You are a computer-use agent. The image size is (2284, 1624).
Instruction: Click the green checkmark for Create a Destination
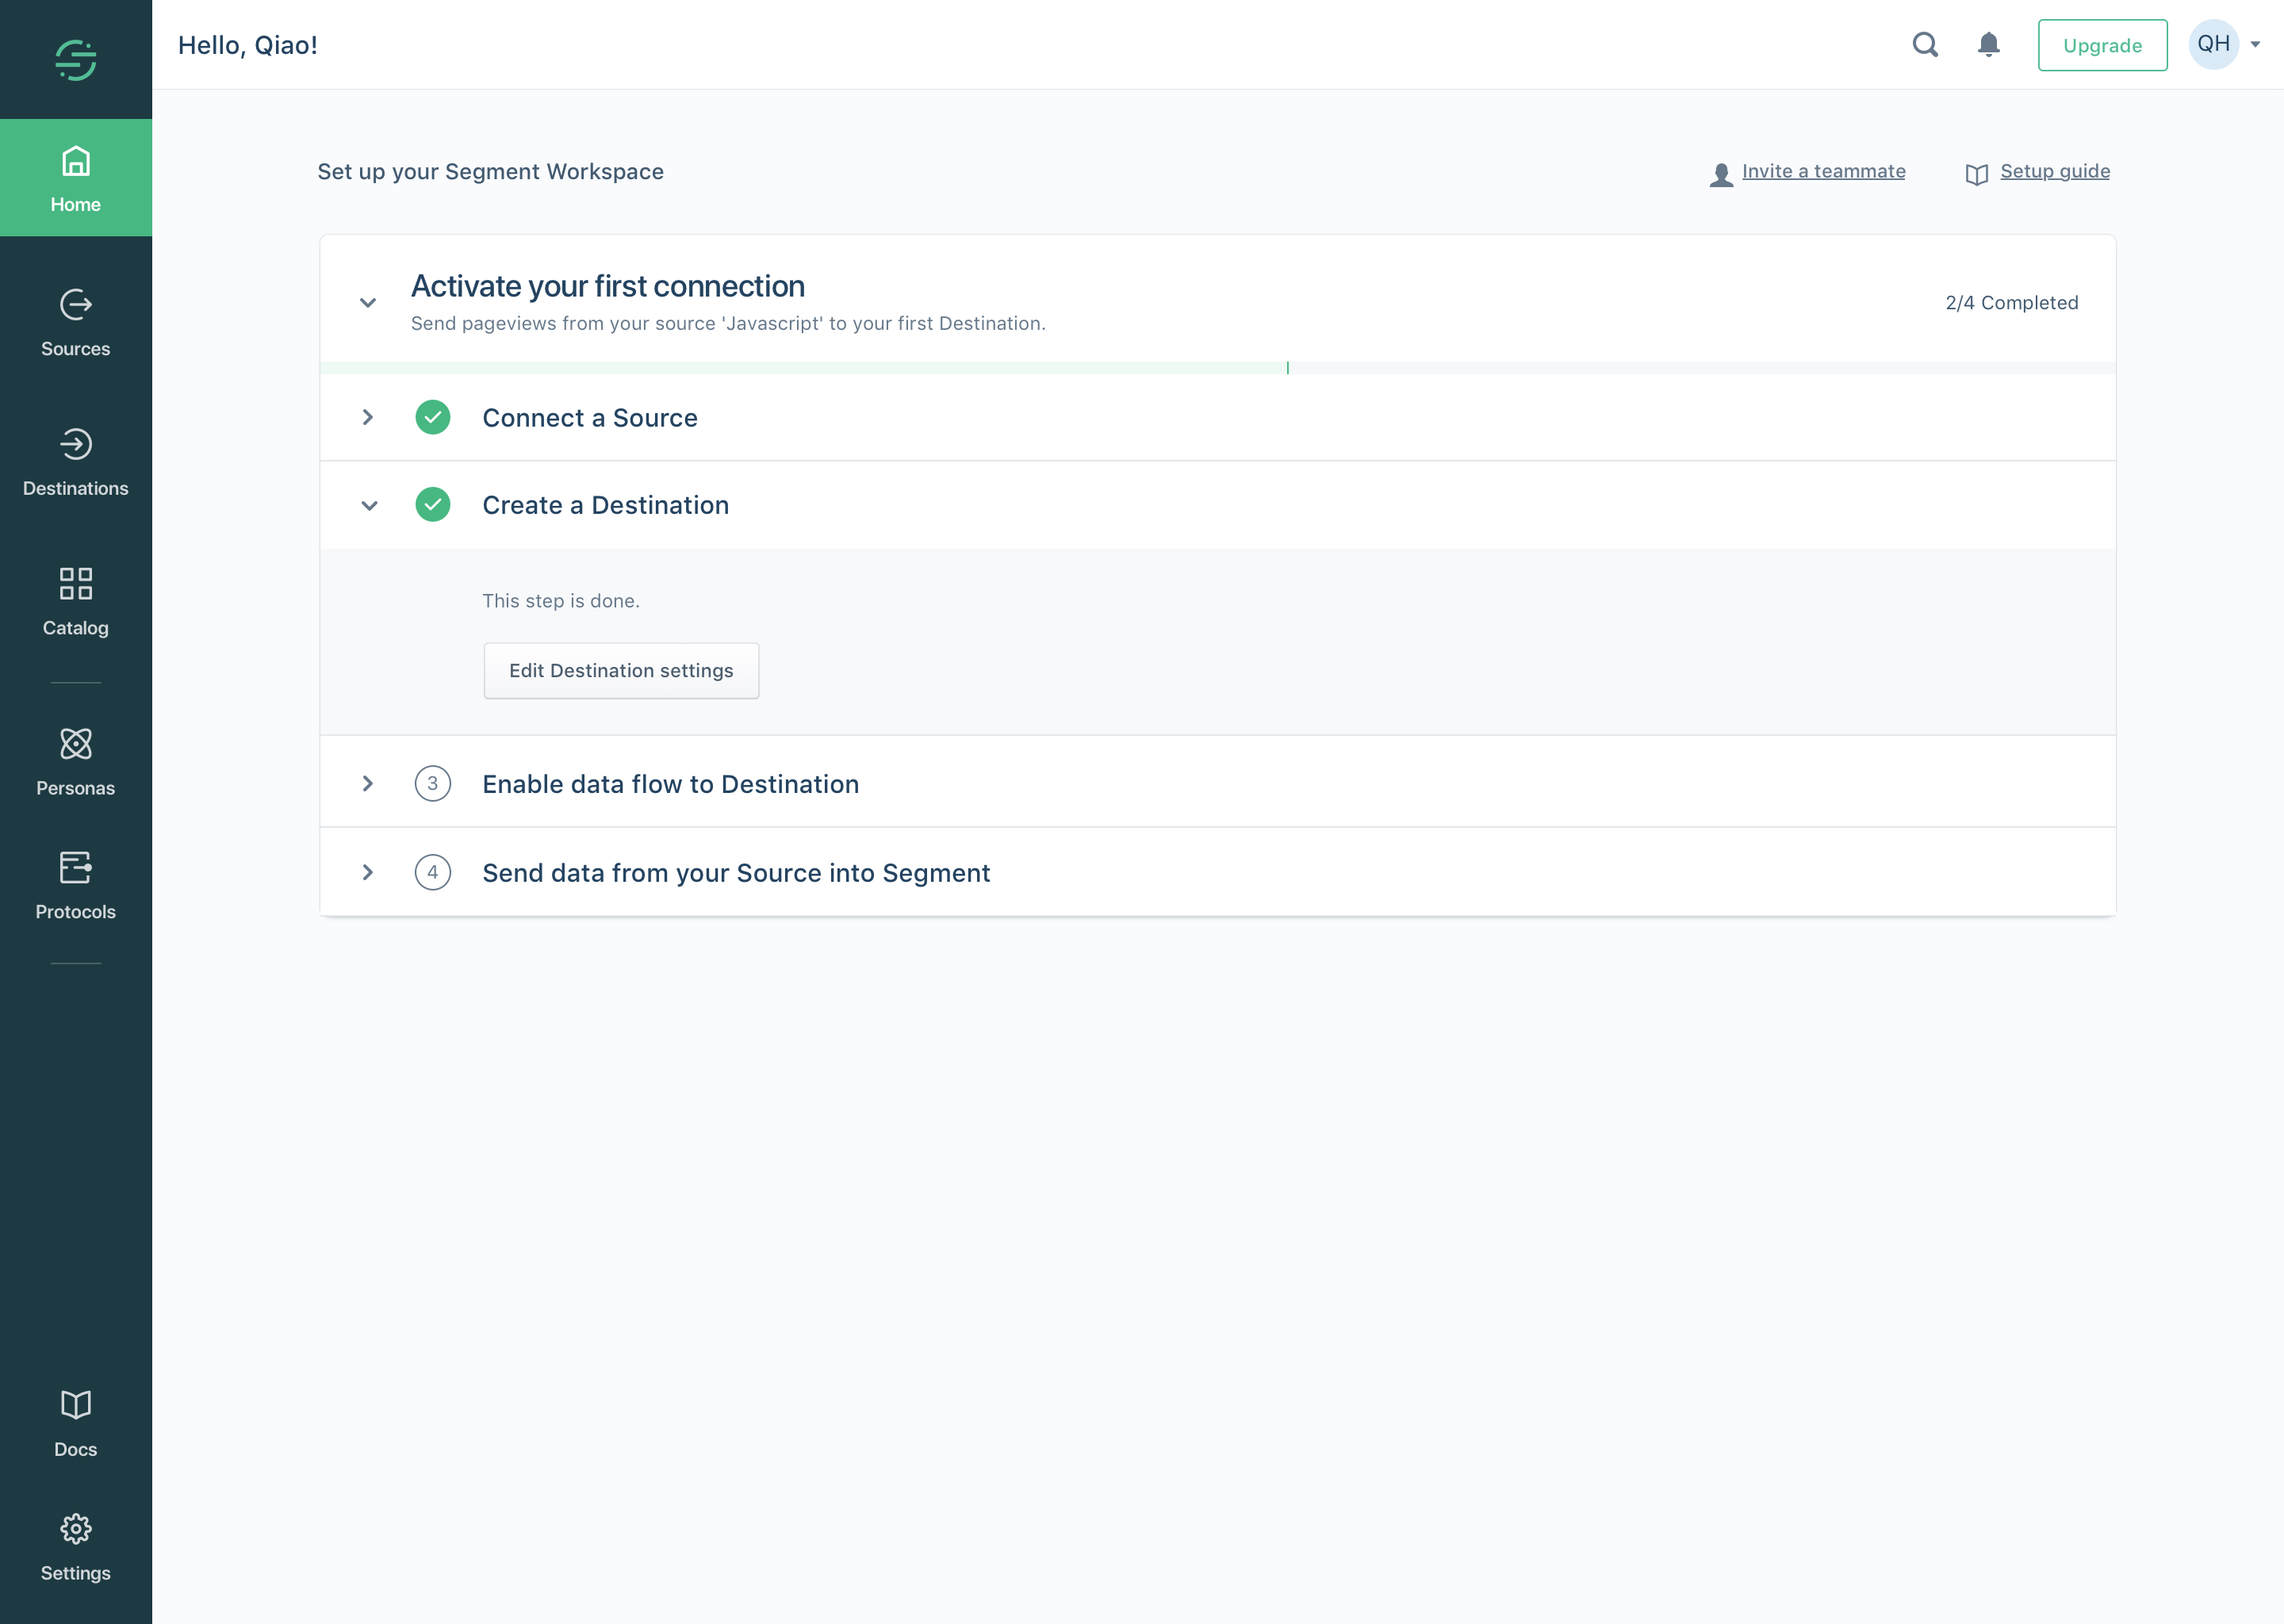coord(433,505)
